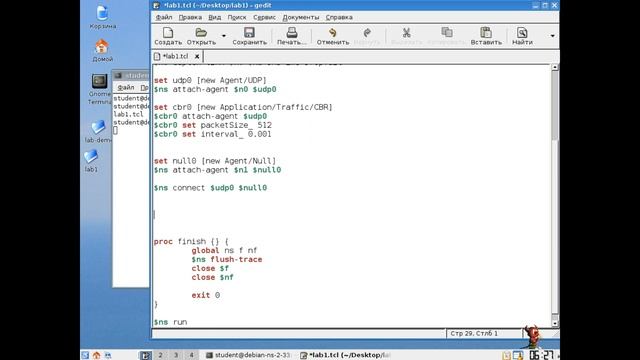
Task: Click the 'exit 0' line
Action: tap(205, 296)
